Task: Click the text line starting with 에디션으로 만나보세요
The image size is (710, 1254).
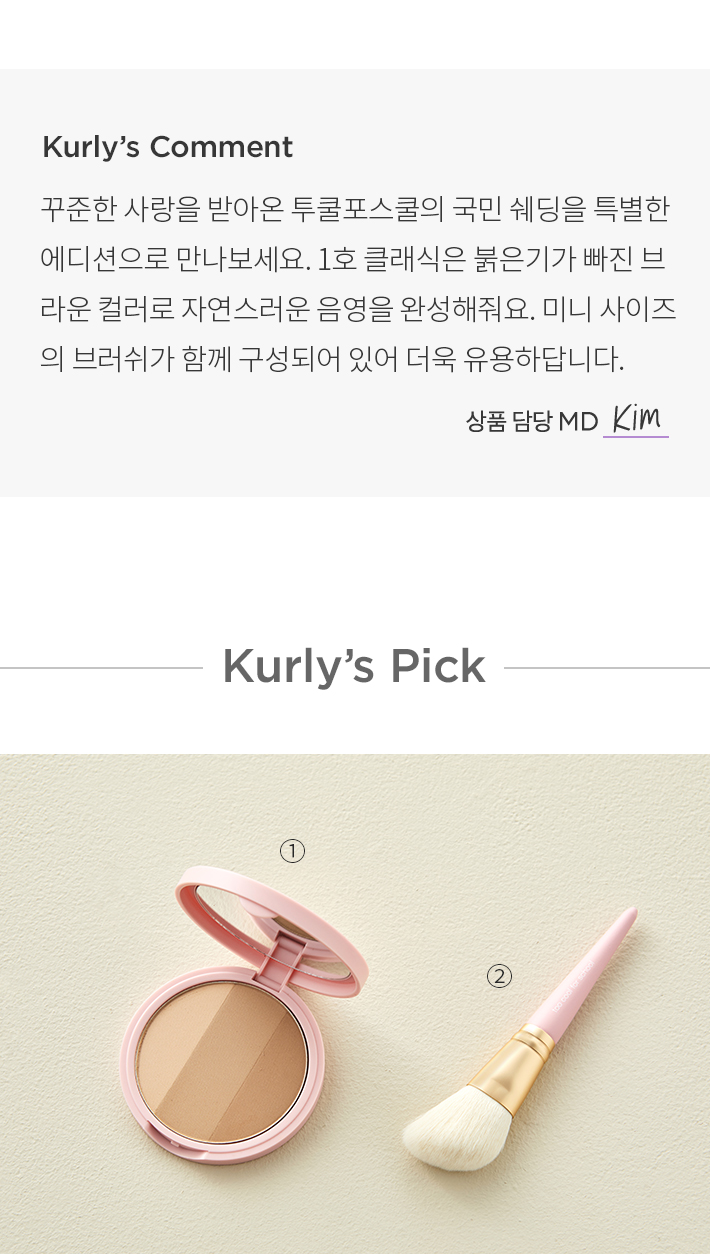Action: 353,260
